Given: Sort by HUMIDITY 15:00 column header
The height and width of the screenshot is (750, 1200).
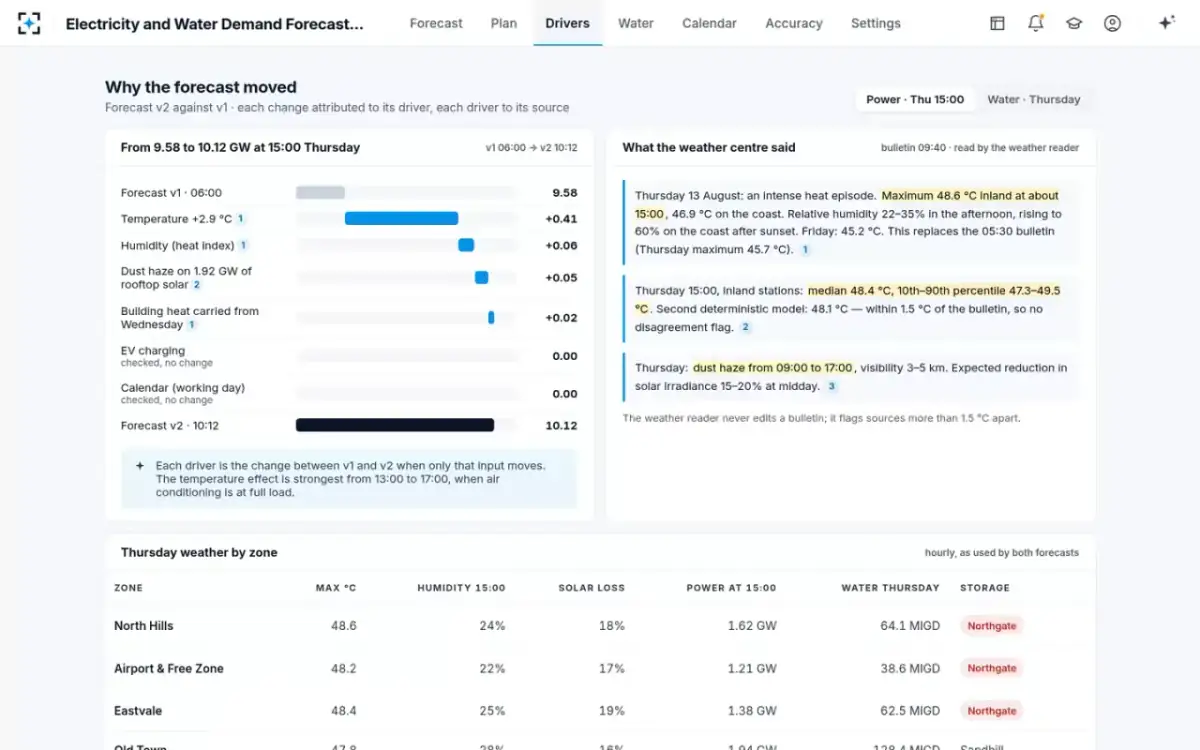Looking at the screenshot, I should (x=461, y=588).
